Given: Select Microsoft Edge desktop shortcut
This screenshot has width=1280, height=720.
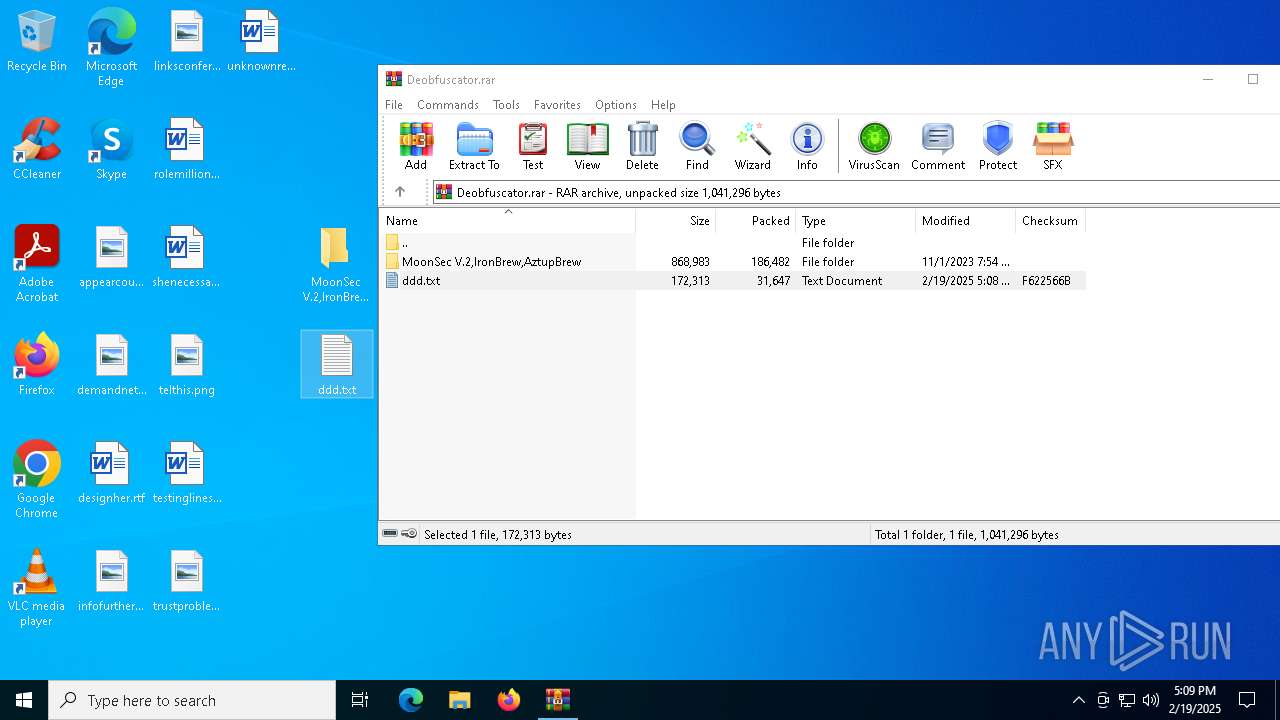Looking at the screenshot, I should click(x=111, y=48).
